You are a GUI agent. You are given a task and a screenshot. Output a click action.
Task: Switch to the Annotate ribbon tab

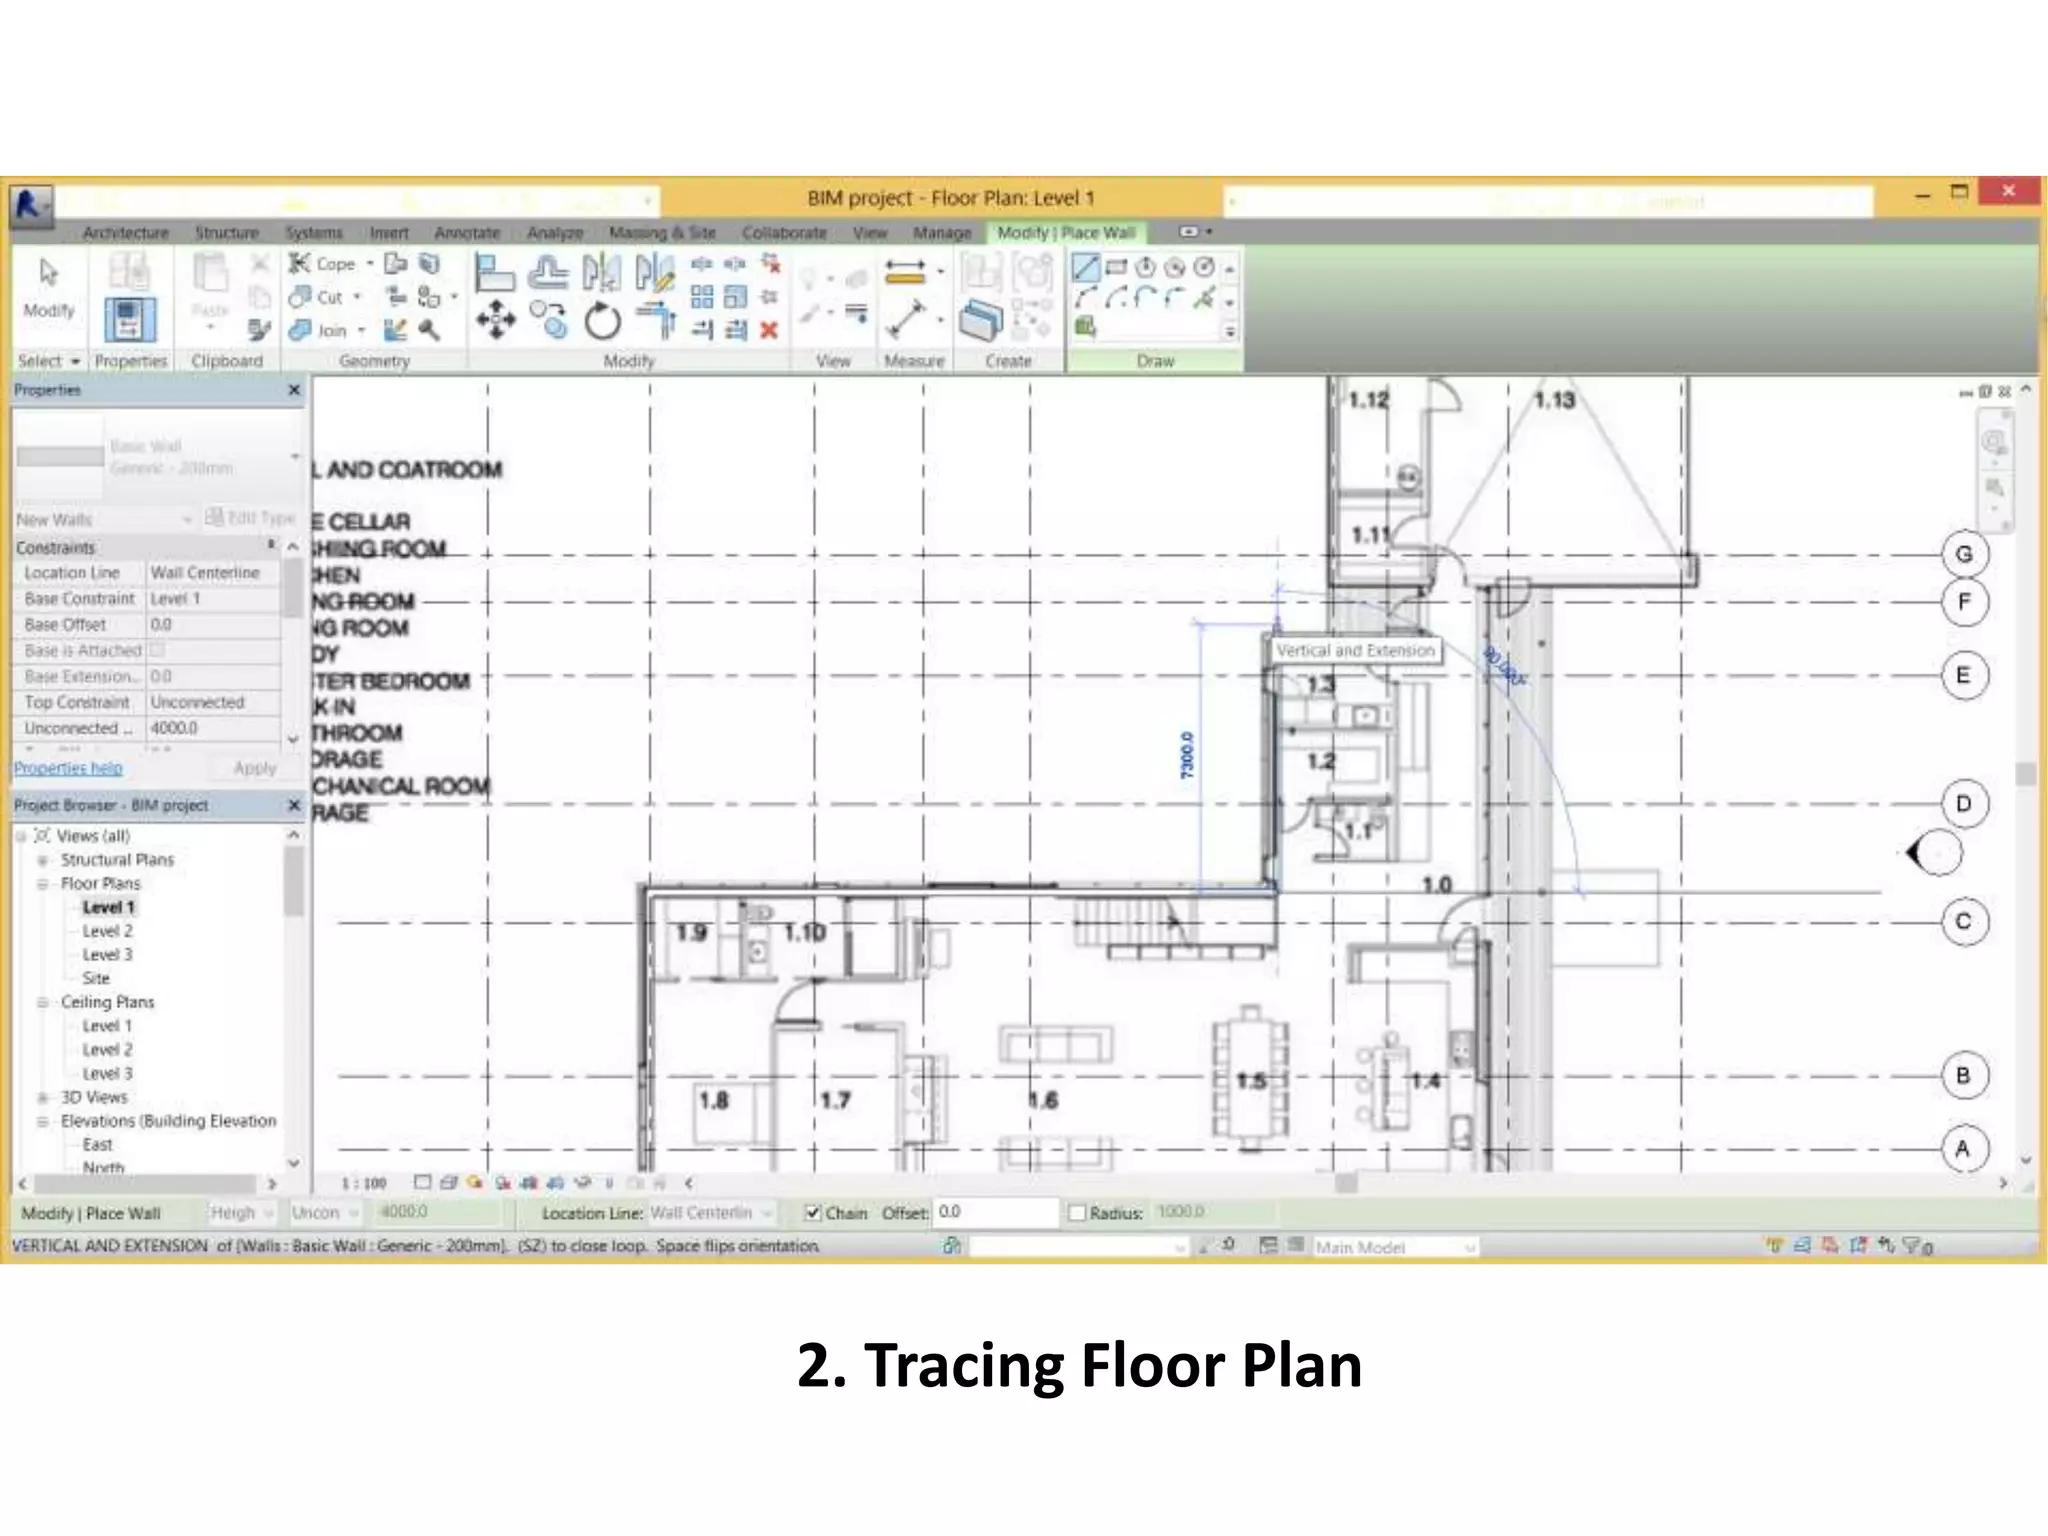point(467,233)
